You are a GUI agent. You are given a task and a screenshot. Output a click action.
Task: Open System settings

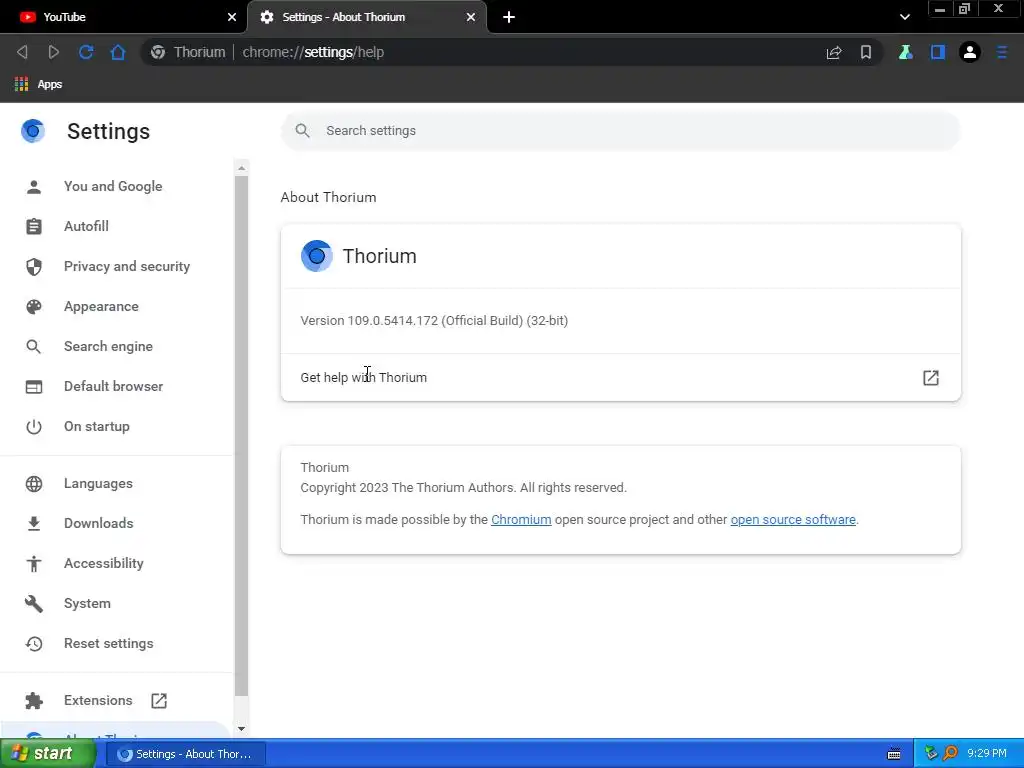87,603
